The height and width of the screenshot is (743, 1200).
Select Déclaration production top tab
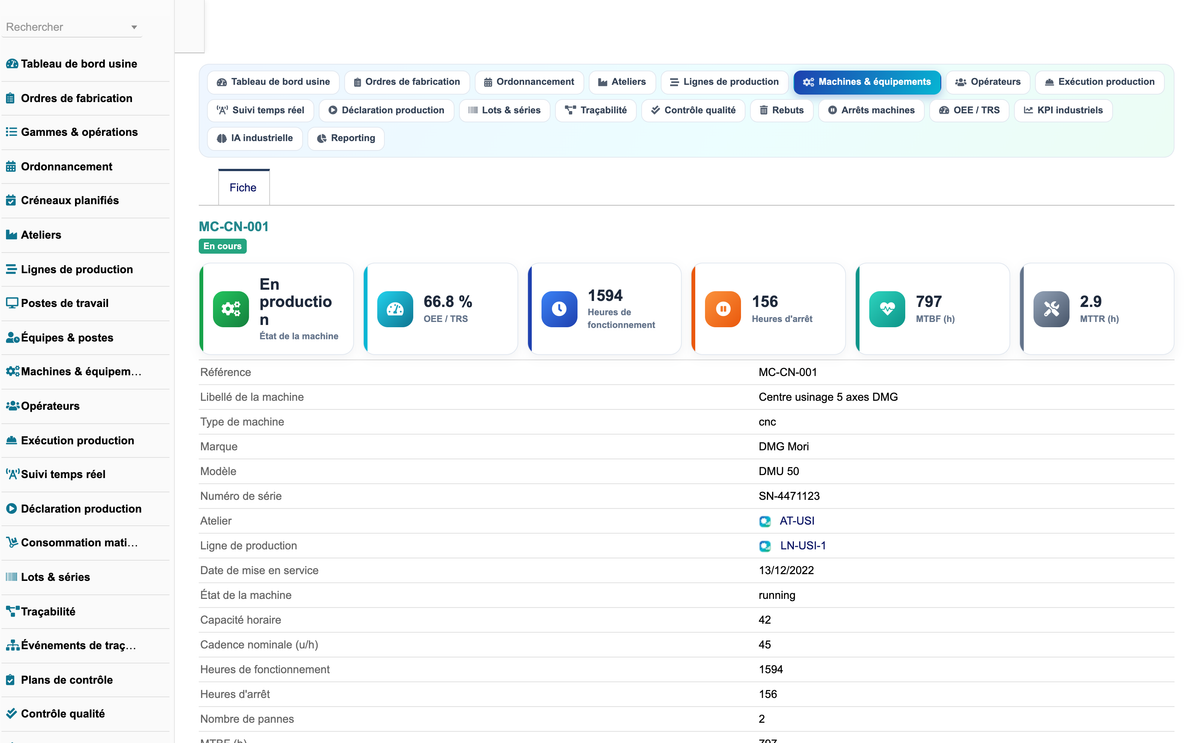tap(386, 110)
